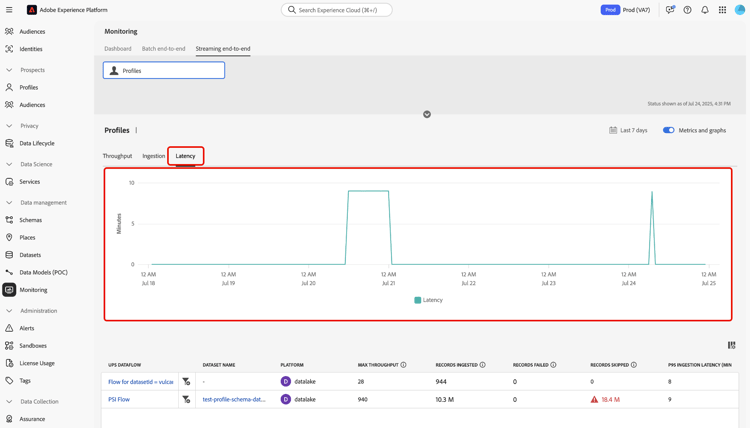Switch to Batch end-to-end tab
This screenshot has width=750, height=428.
coord(163,49)
